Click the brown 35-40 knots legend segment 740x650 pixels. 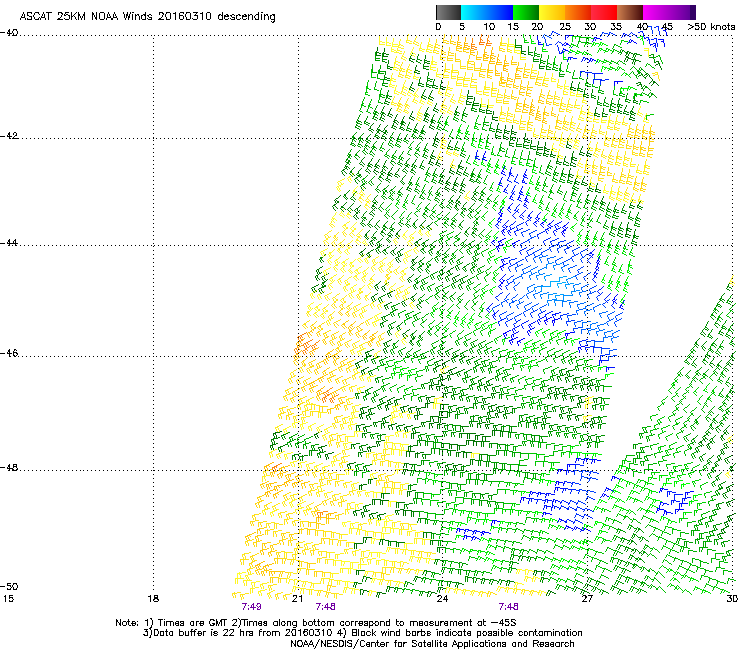point(630,12)
